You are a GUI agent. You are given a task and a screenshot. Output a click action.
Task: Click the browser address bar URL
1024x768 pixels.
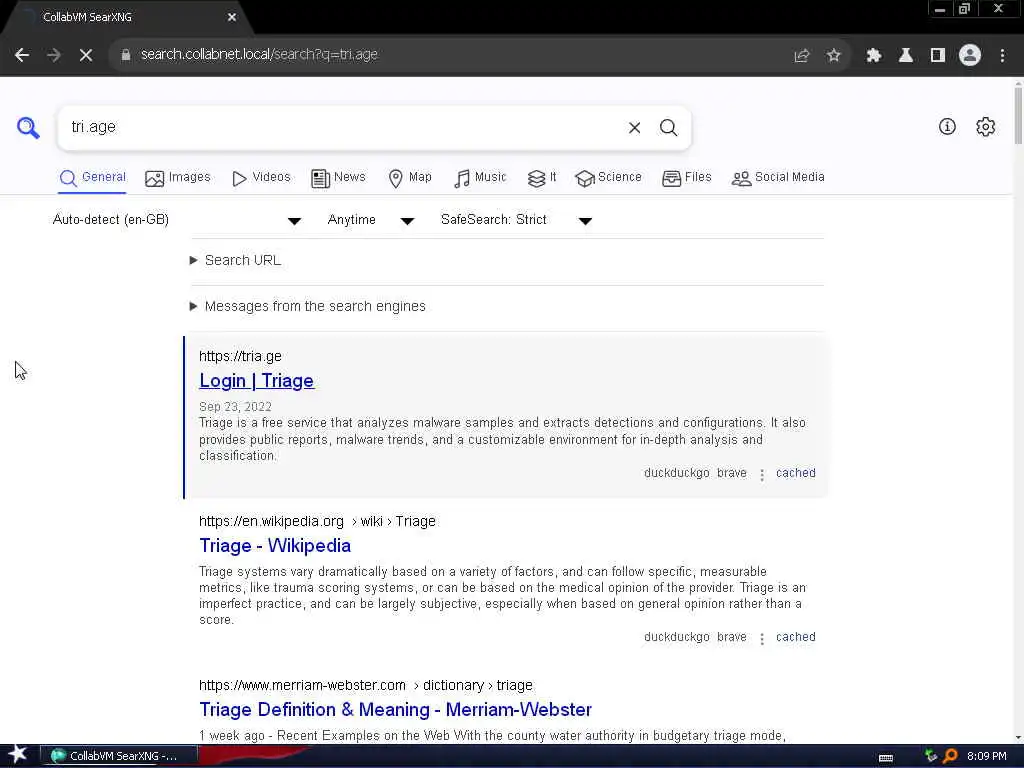259,55
